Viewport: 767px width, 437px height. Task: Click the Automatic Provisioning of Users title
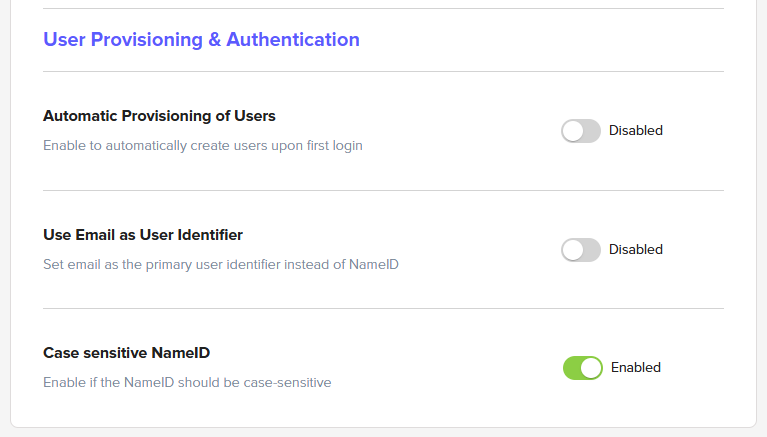coord(159,116)
